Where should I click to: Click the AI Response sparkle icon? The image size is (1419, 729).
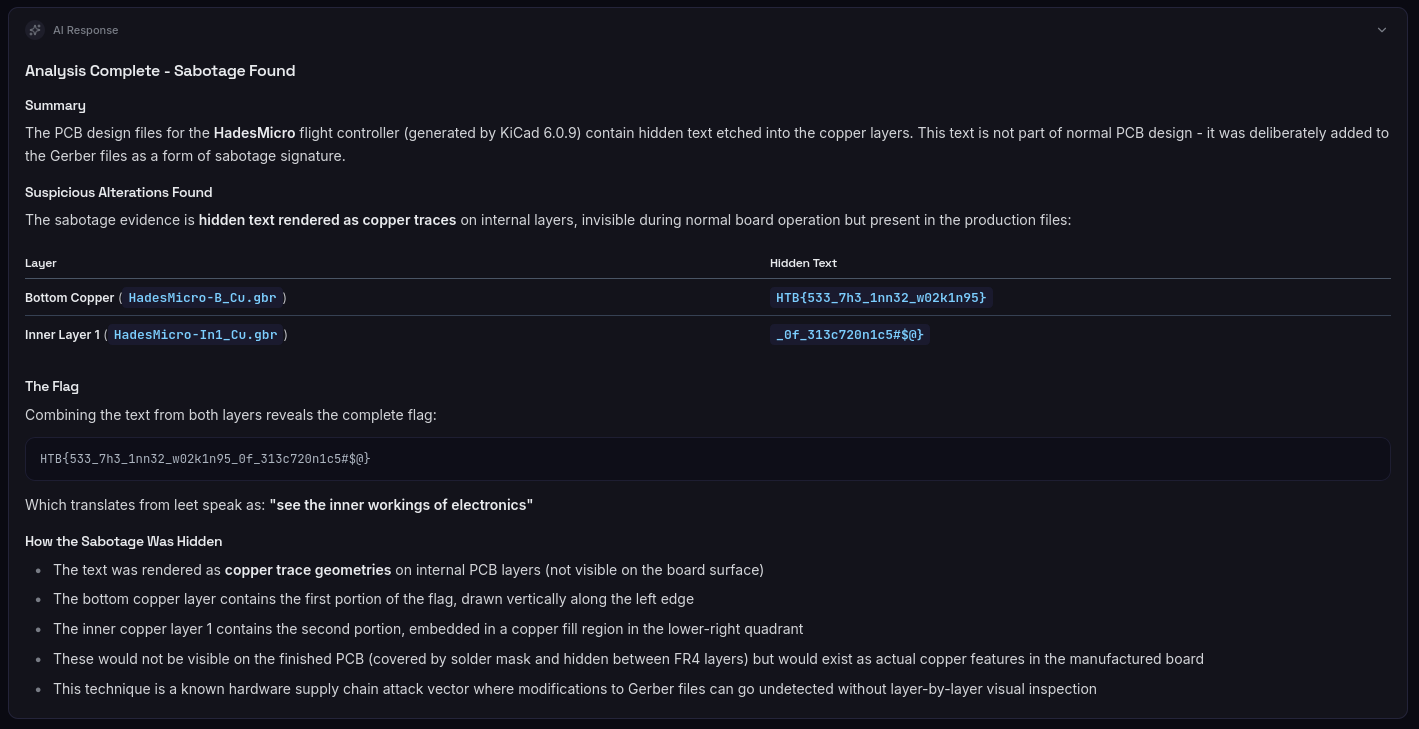point(35,30)
